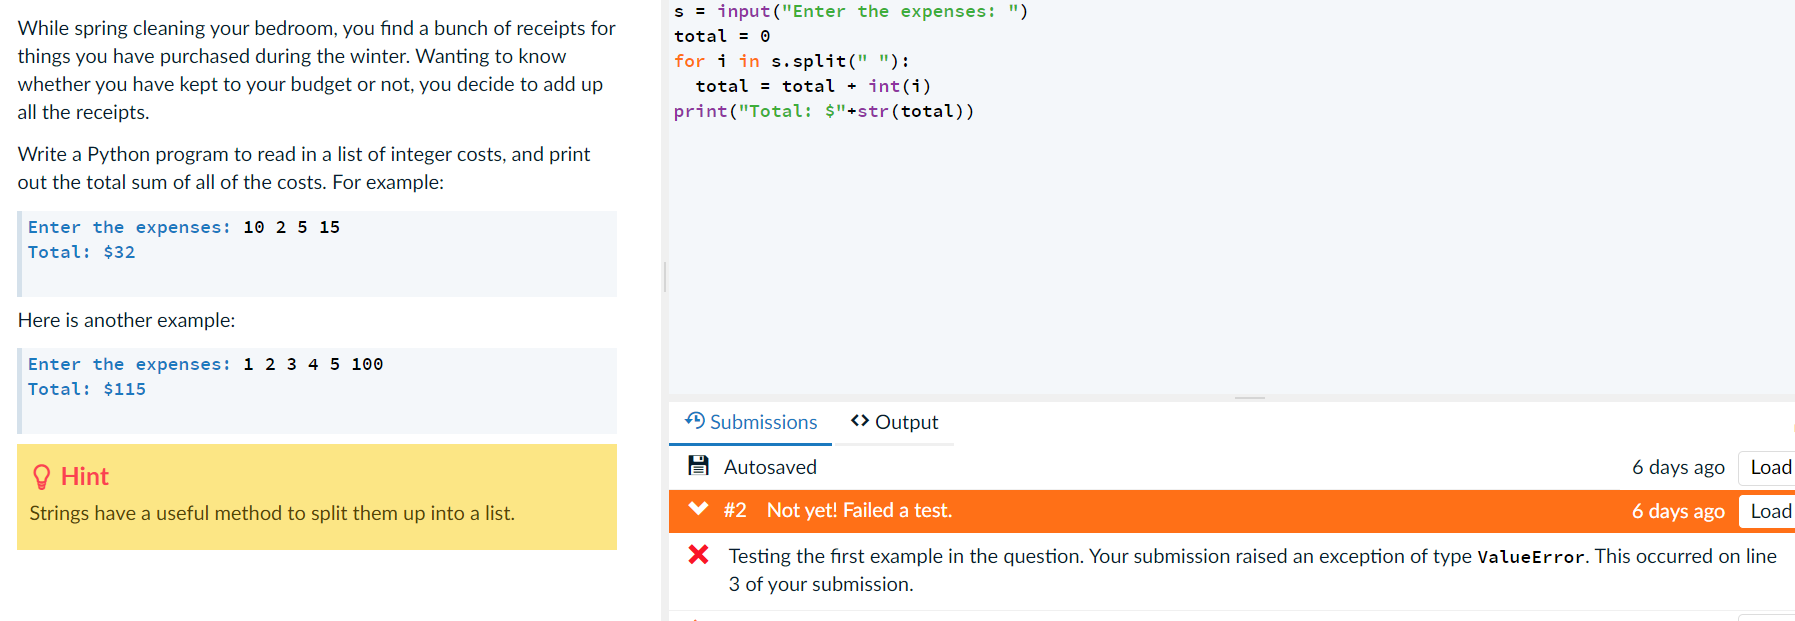Click the hint text about splitting strings
Viewport: 1795px width, 621px height.
[272, 513]
